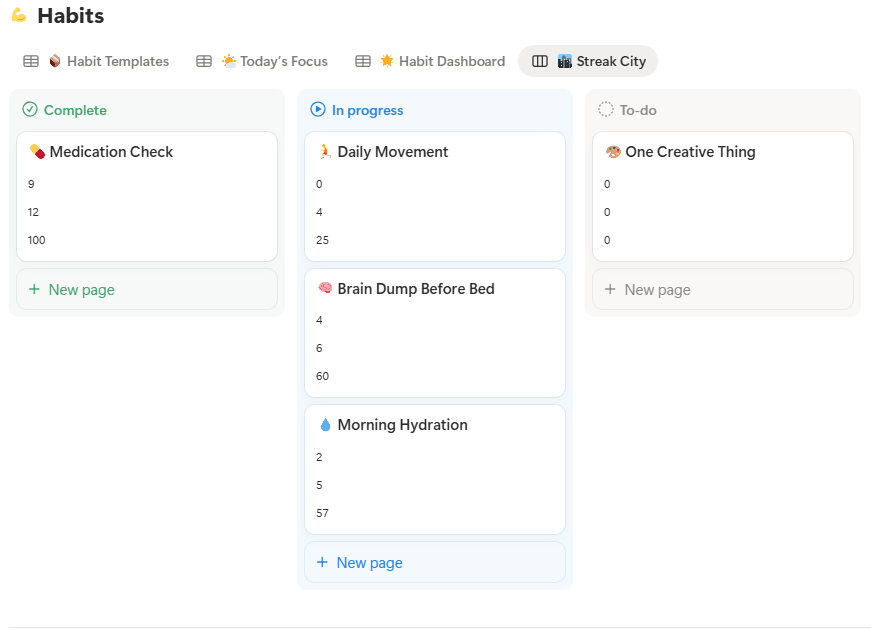The image size is (871, 629).
Task: Click value 57 on Morning Hydration card
Action: [322, 513]
